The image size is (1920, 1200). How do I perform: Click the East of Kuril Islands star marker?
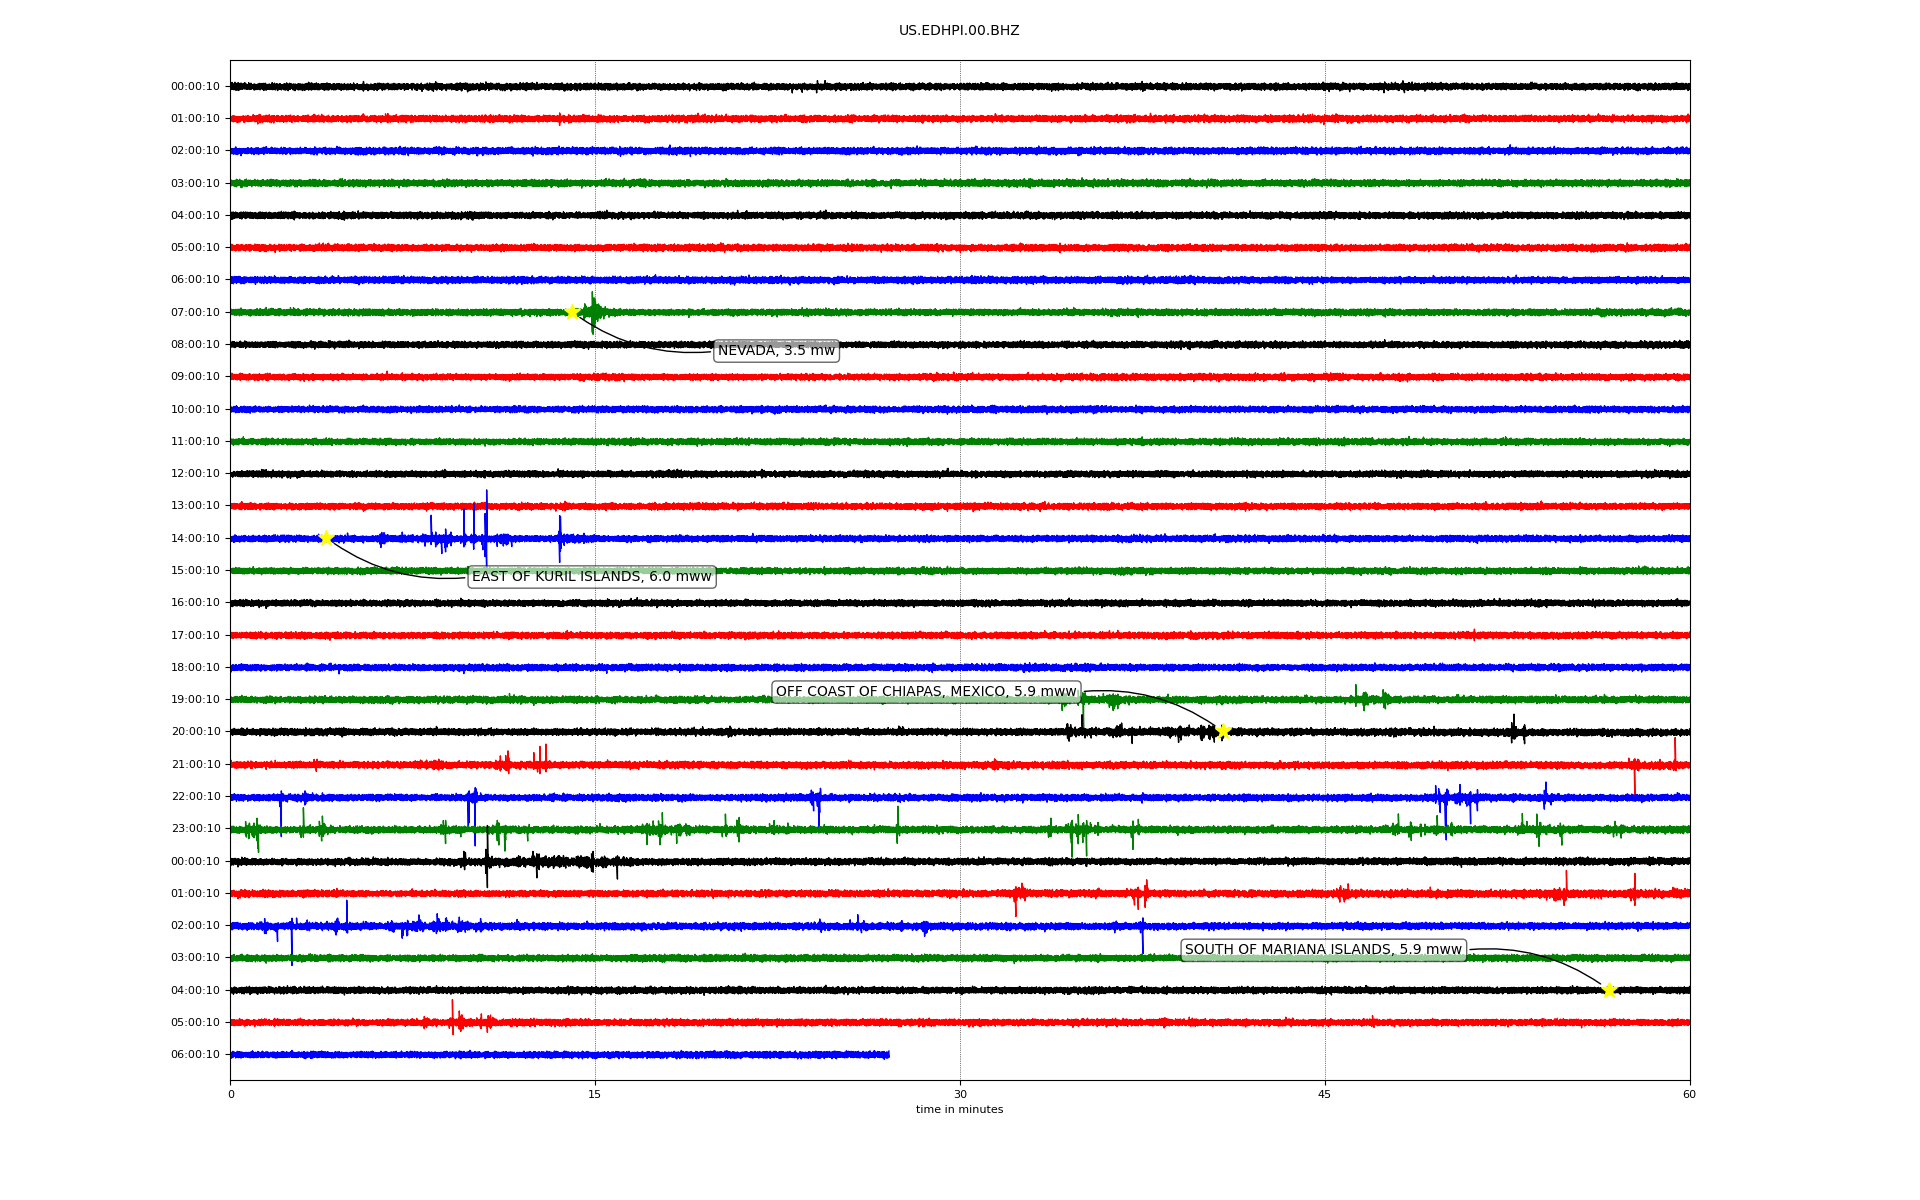point(326,538)
